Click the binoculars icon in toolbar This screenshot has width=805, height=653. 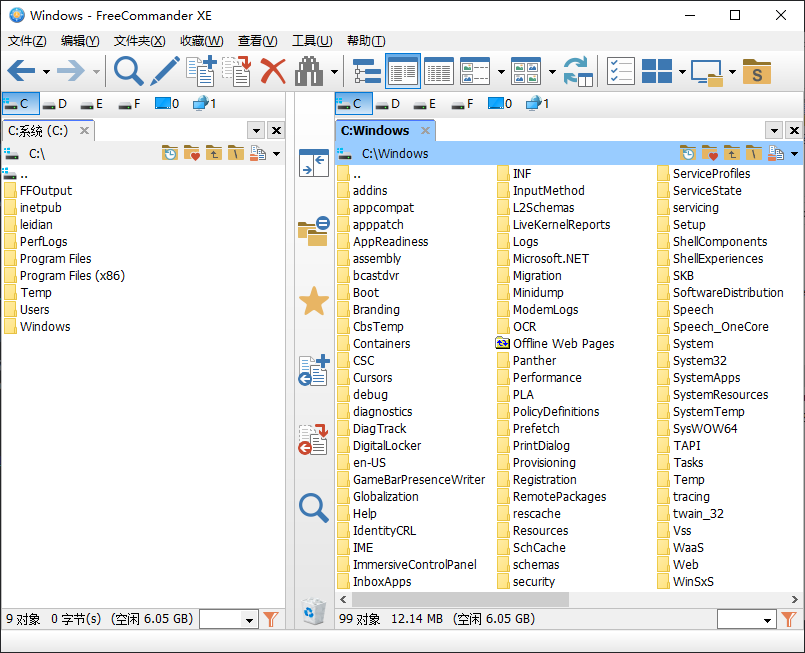click(x=310, y=71)
